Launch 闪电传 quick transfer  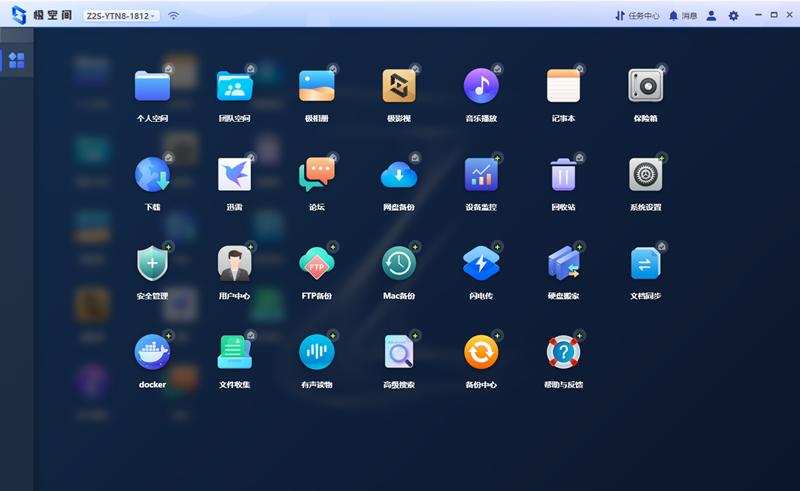coord(481,264)
